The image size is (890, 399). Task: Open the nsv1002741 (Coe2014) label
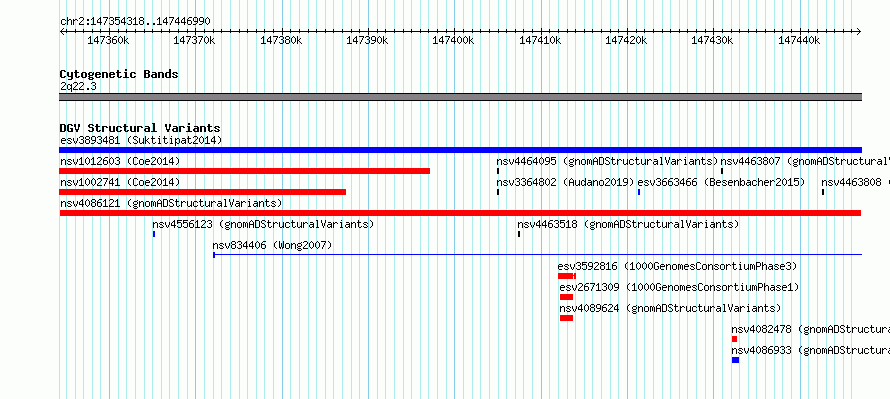[120, 182]
